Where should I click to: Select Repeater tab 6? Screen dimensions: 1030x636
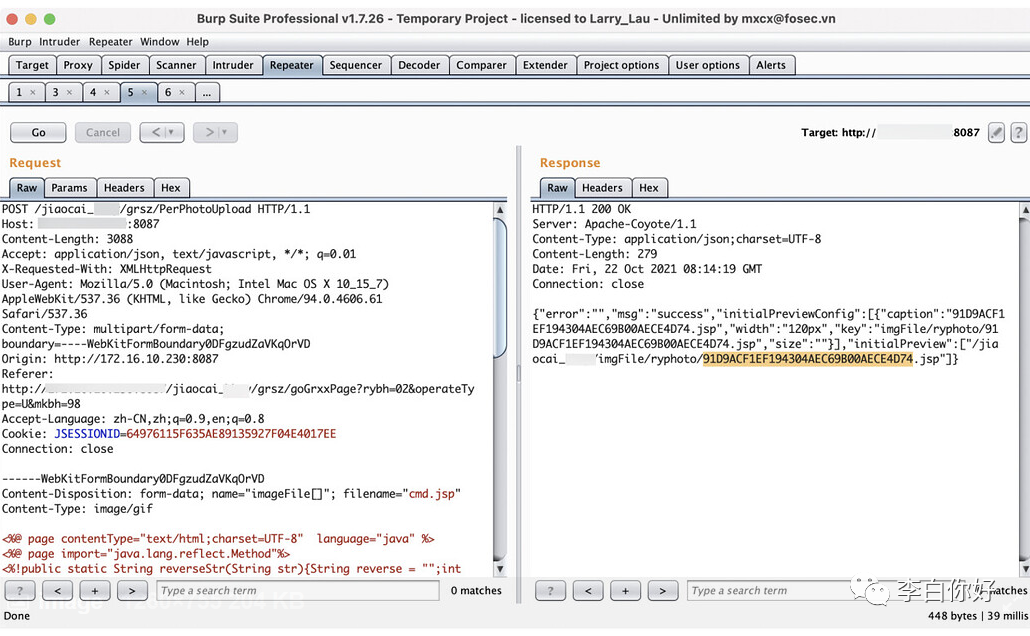tap(168, 93)
